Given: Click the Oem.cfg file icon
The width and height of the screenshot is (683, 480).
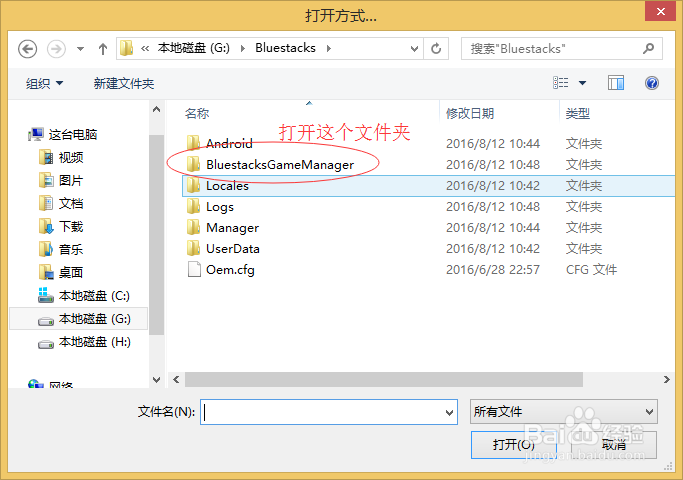Looking at the screenshot, I should click(x=194, y=269).
